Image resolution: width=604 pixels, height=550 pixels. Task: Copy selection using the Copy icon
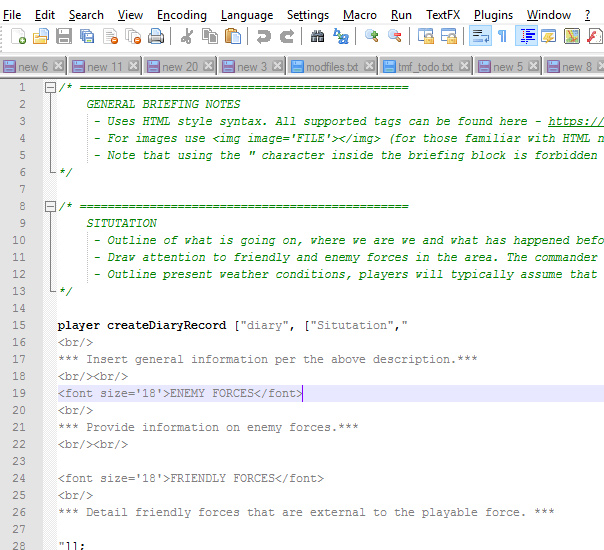[210, 36]
